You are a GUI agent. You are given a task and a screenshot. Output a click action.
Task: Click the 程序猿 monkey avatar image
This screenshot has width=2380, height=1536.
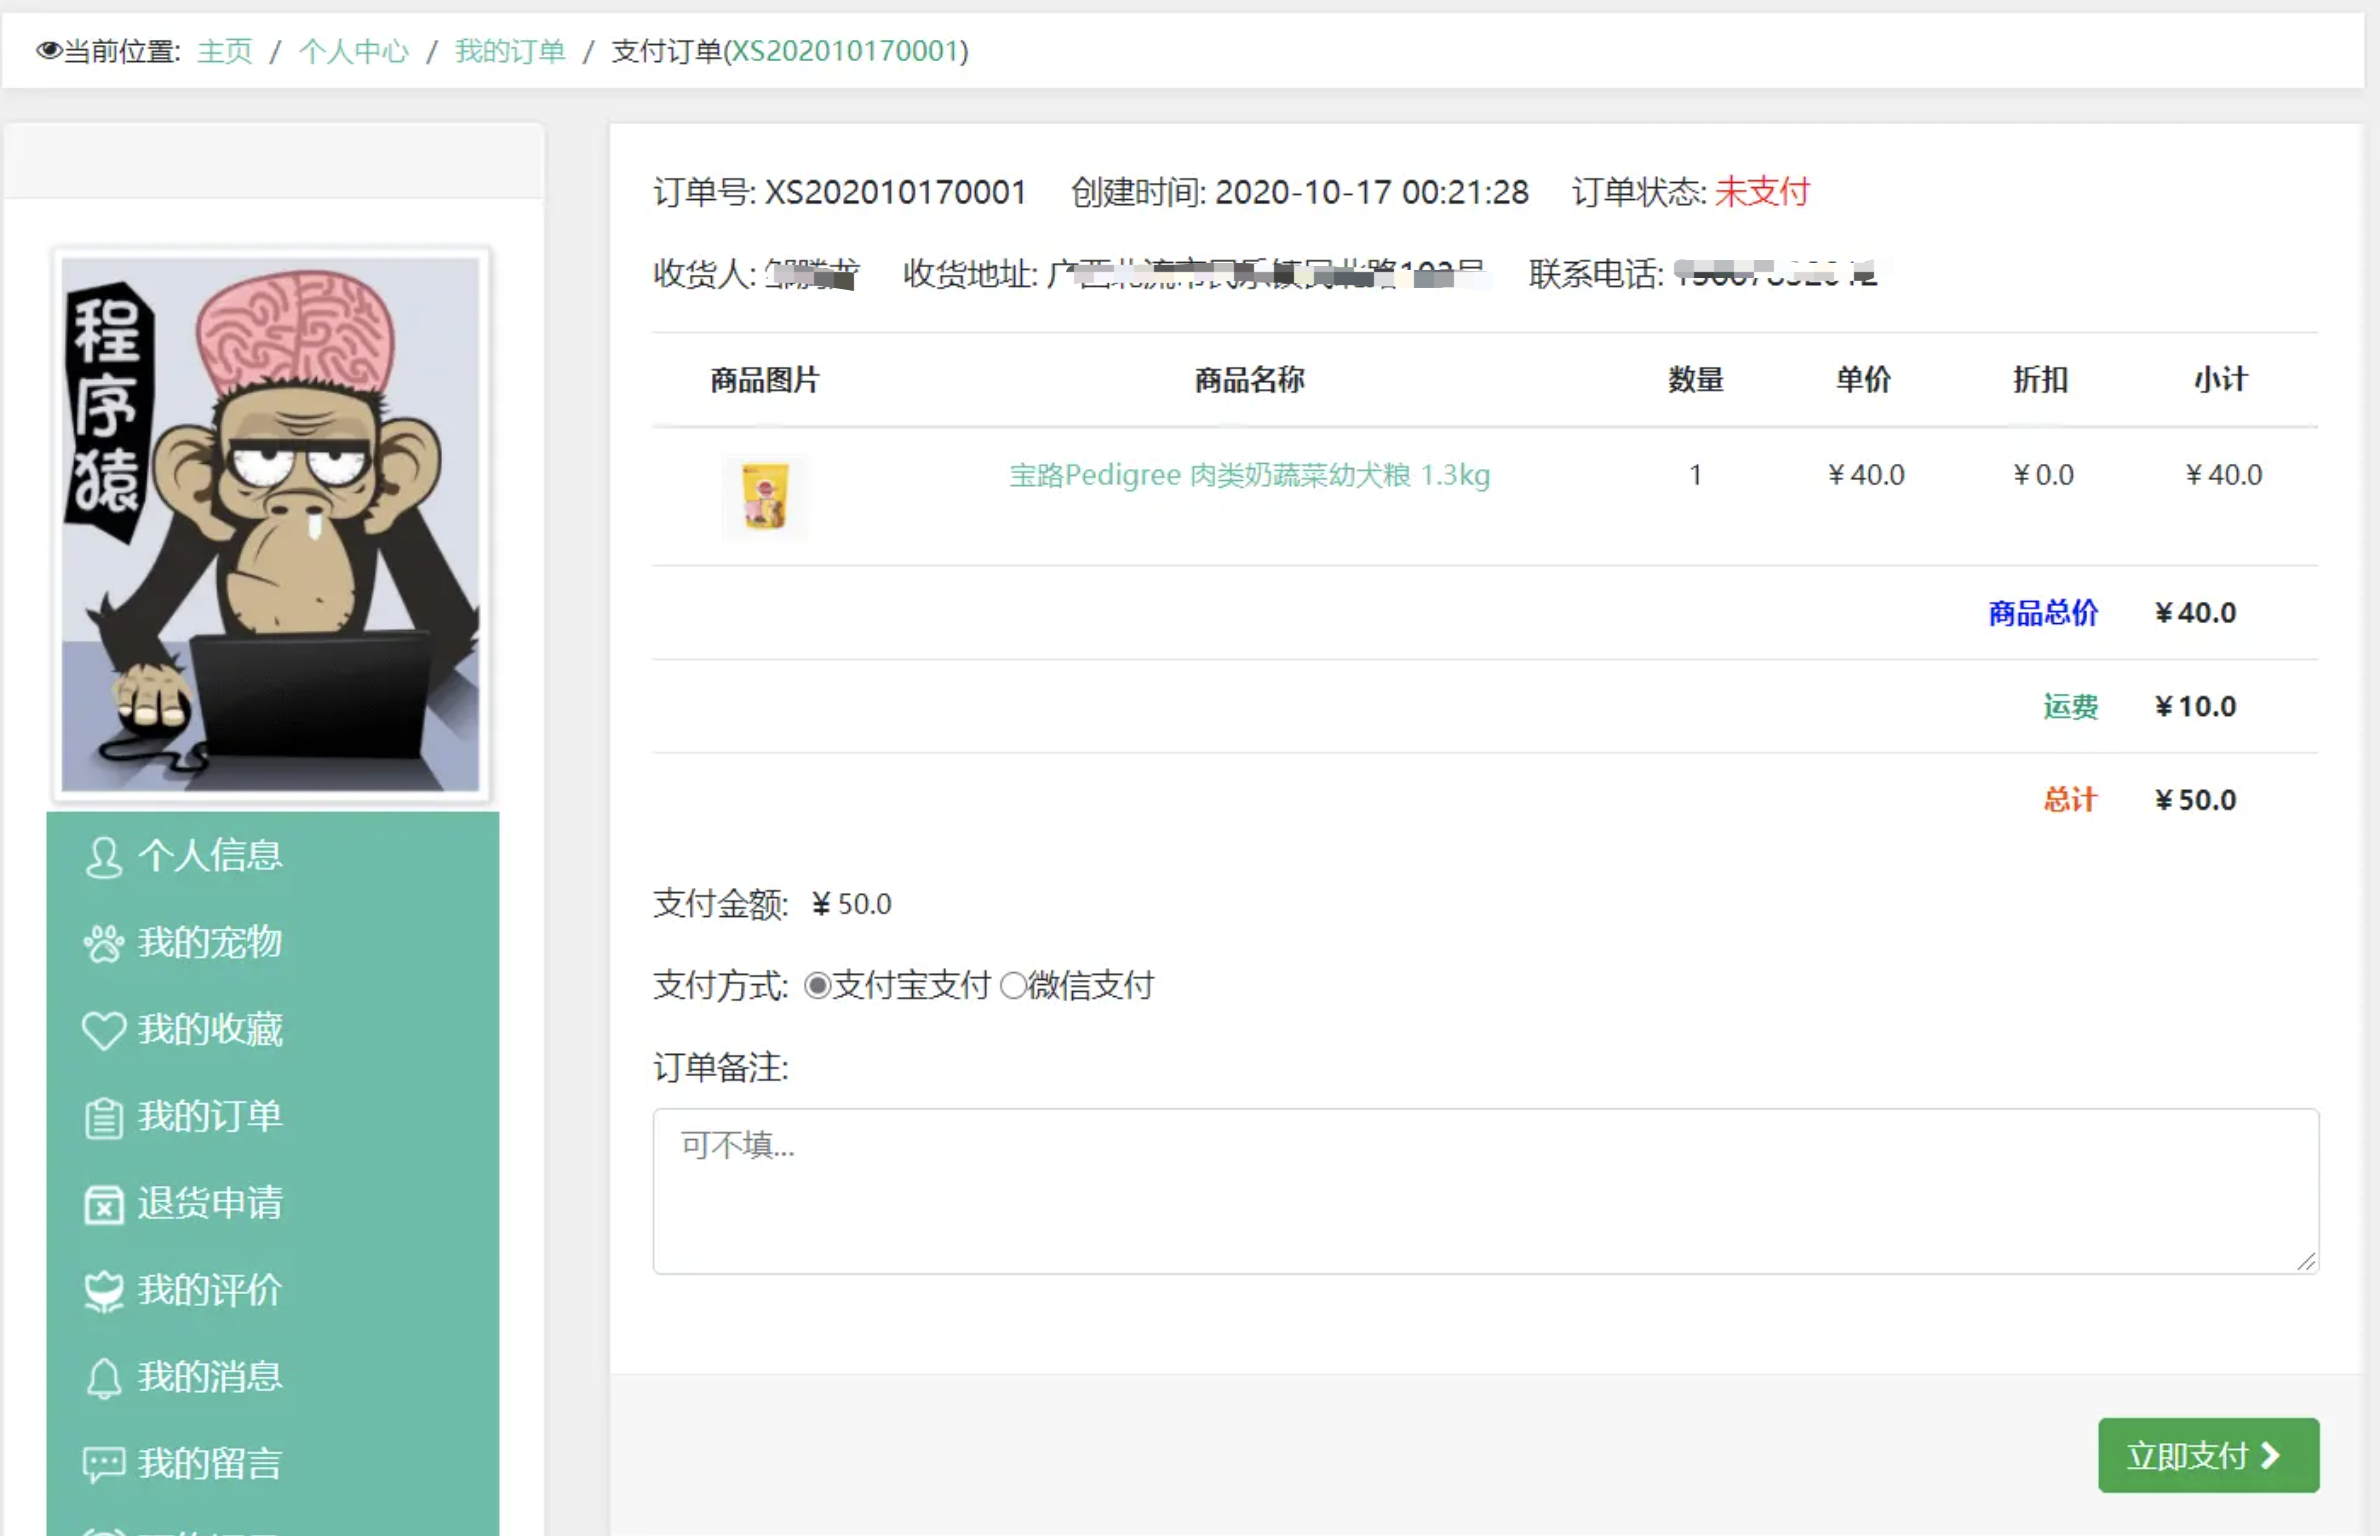[x=270, y=525]
